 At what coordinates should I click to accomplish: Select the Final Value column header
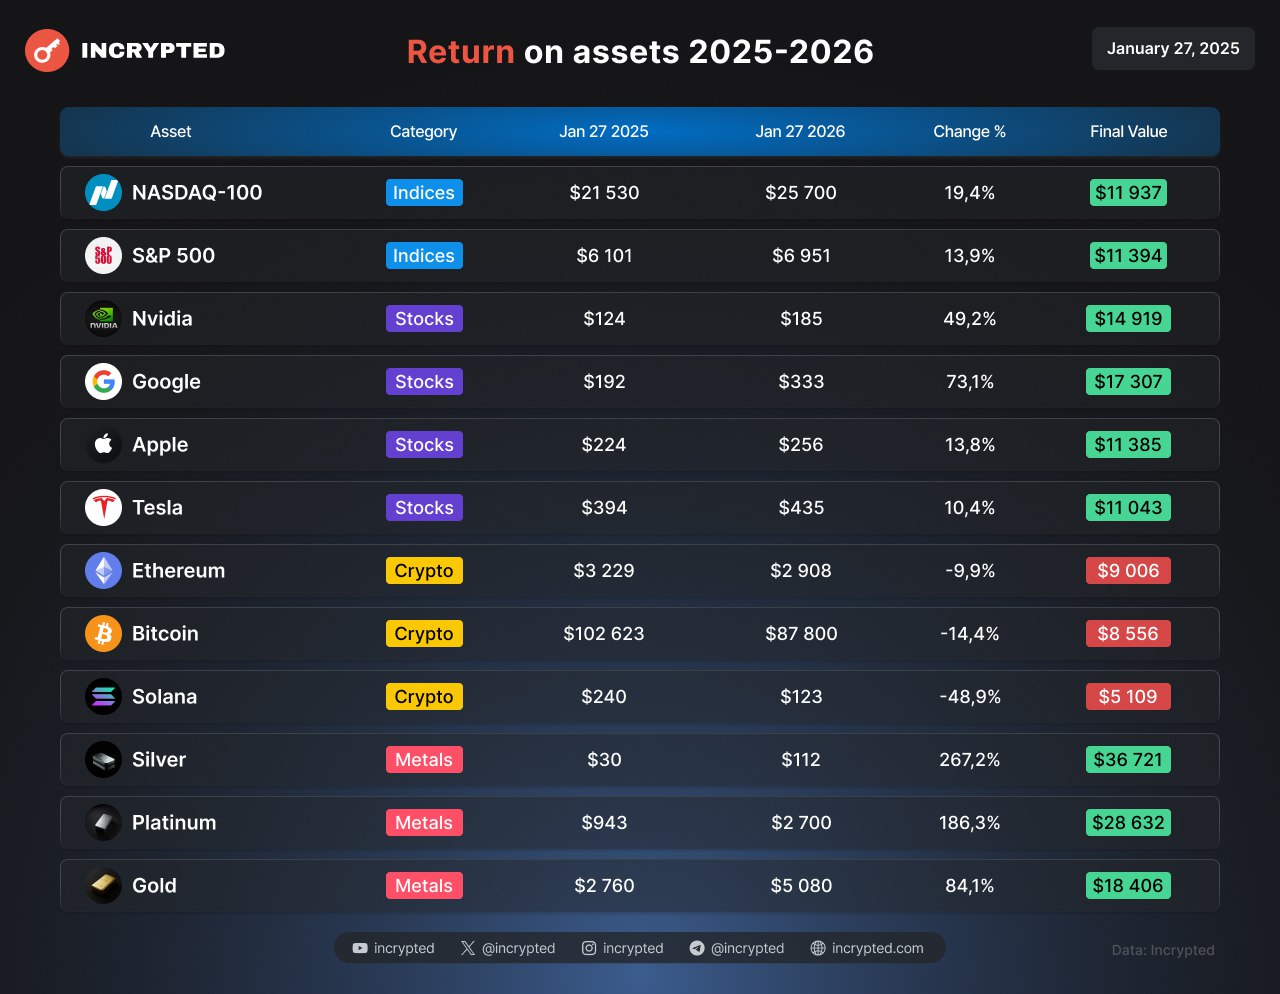[1128, 132]
